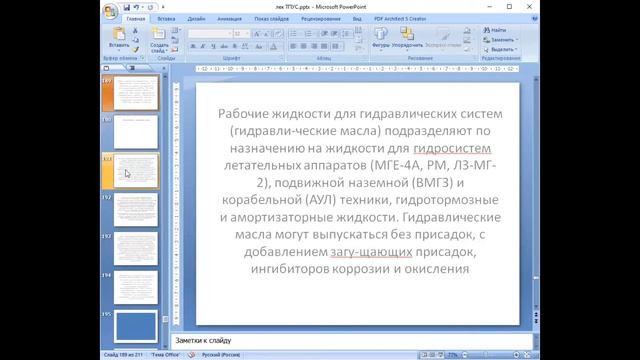
Task: Open shape outline option
Action: tap(467, 40)
